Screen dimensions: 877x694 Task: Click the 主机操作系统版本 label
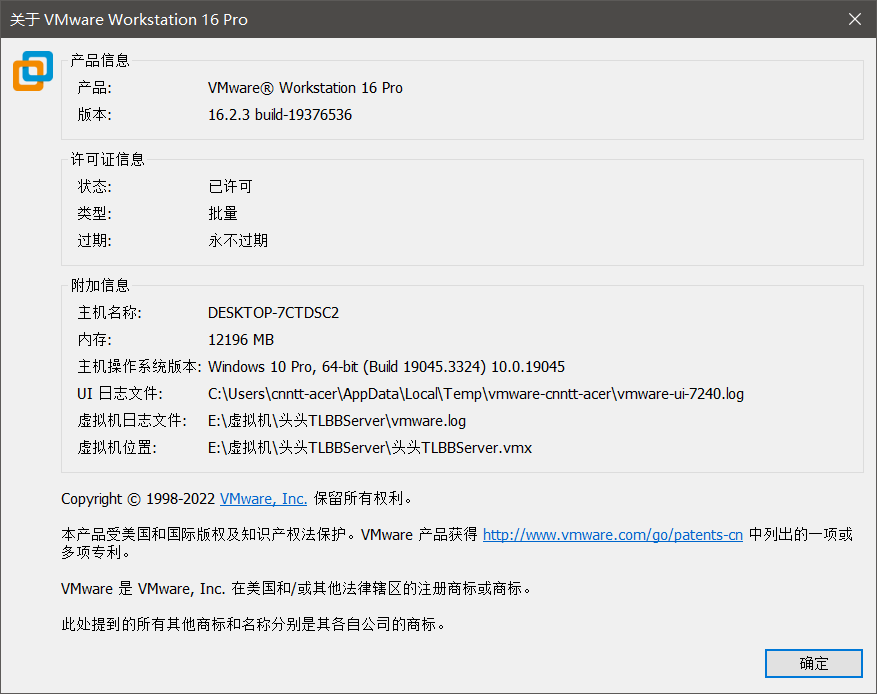pos(139,367)
